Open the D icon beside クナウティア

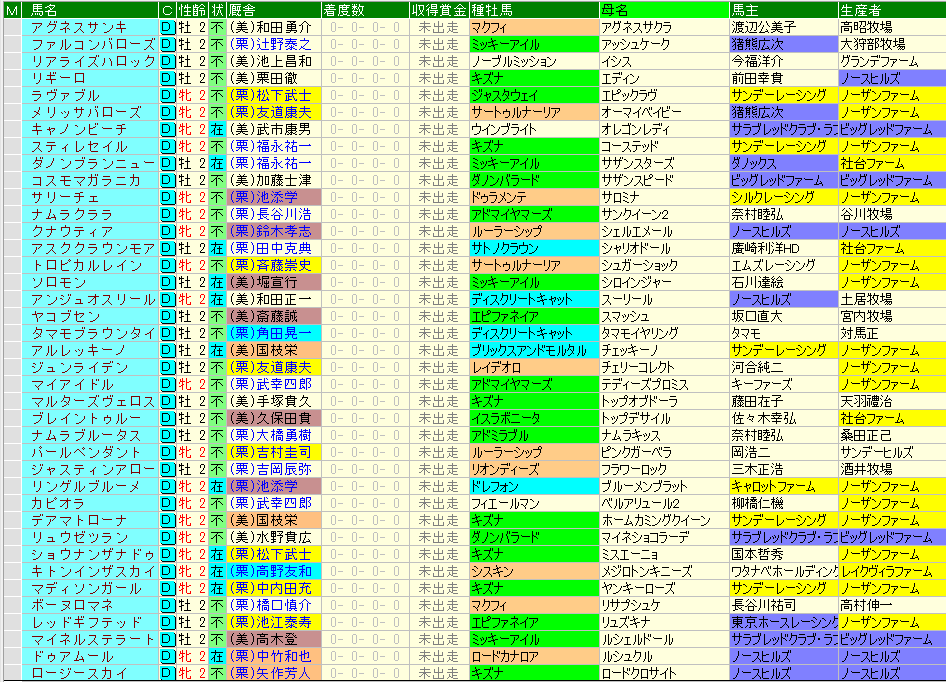[x=168, y=231]
